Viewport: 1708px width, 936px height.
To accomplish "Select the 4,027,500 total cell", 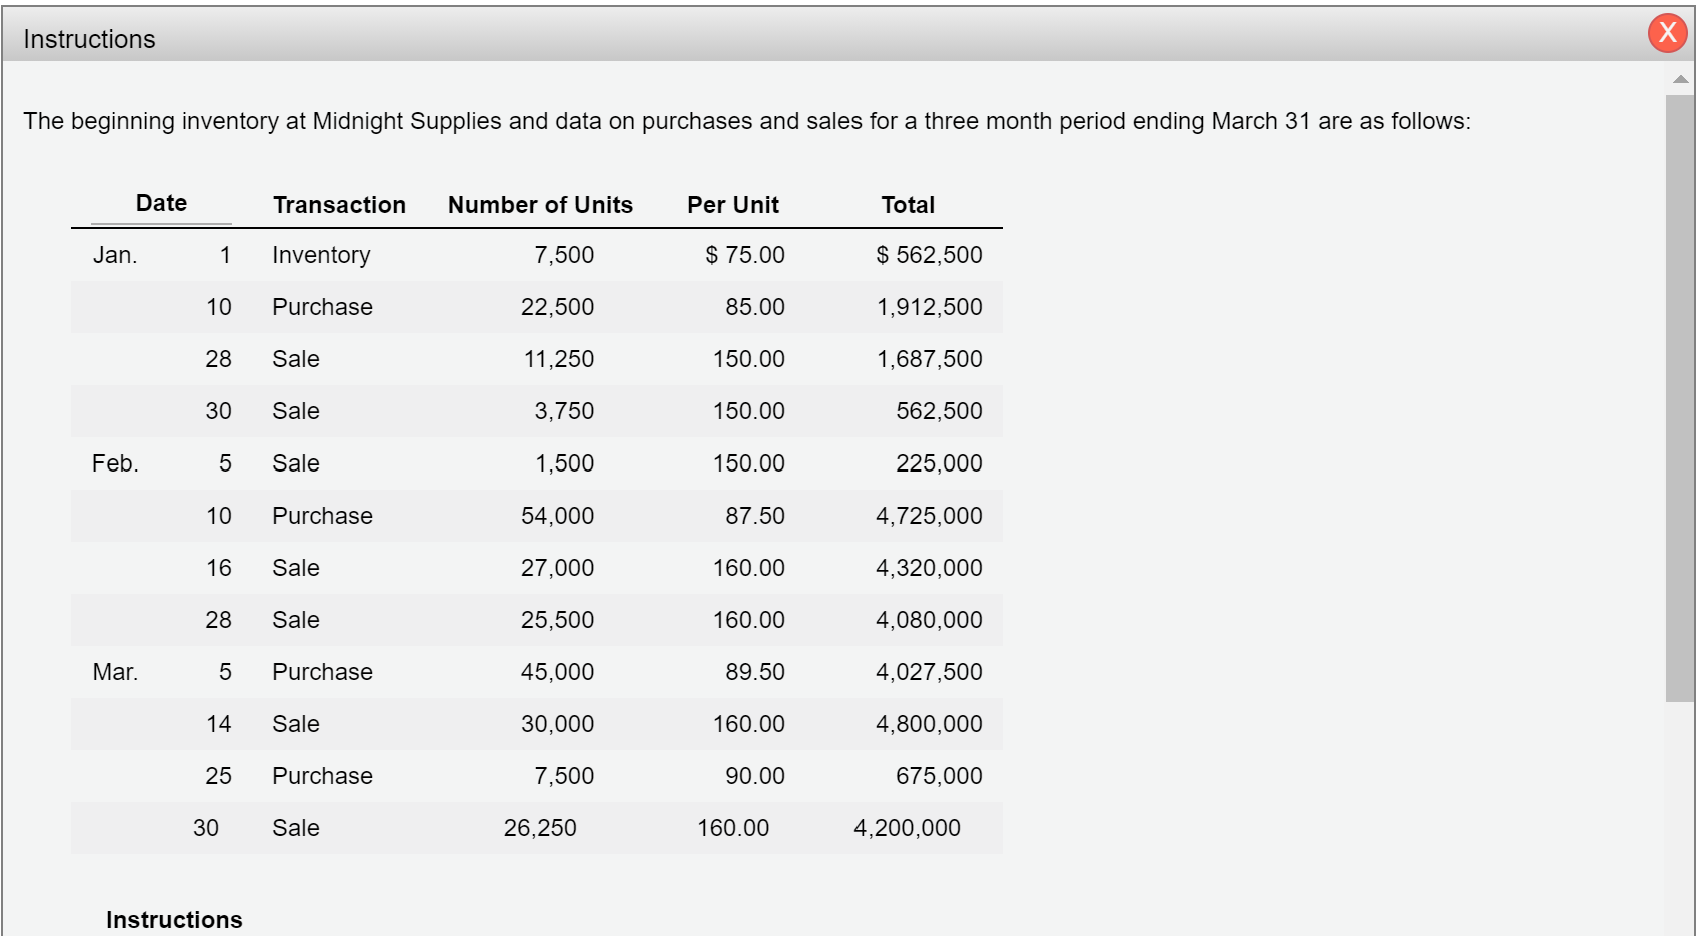I will (929, 672).
